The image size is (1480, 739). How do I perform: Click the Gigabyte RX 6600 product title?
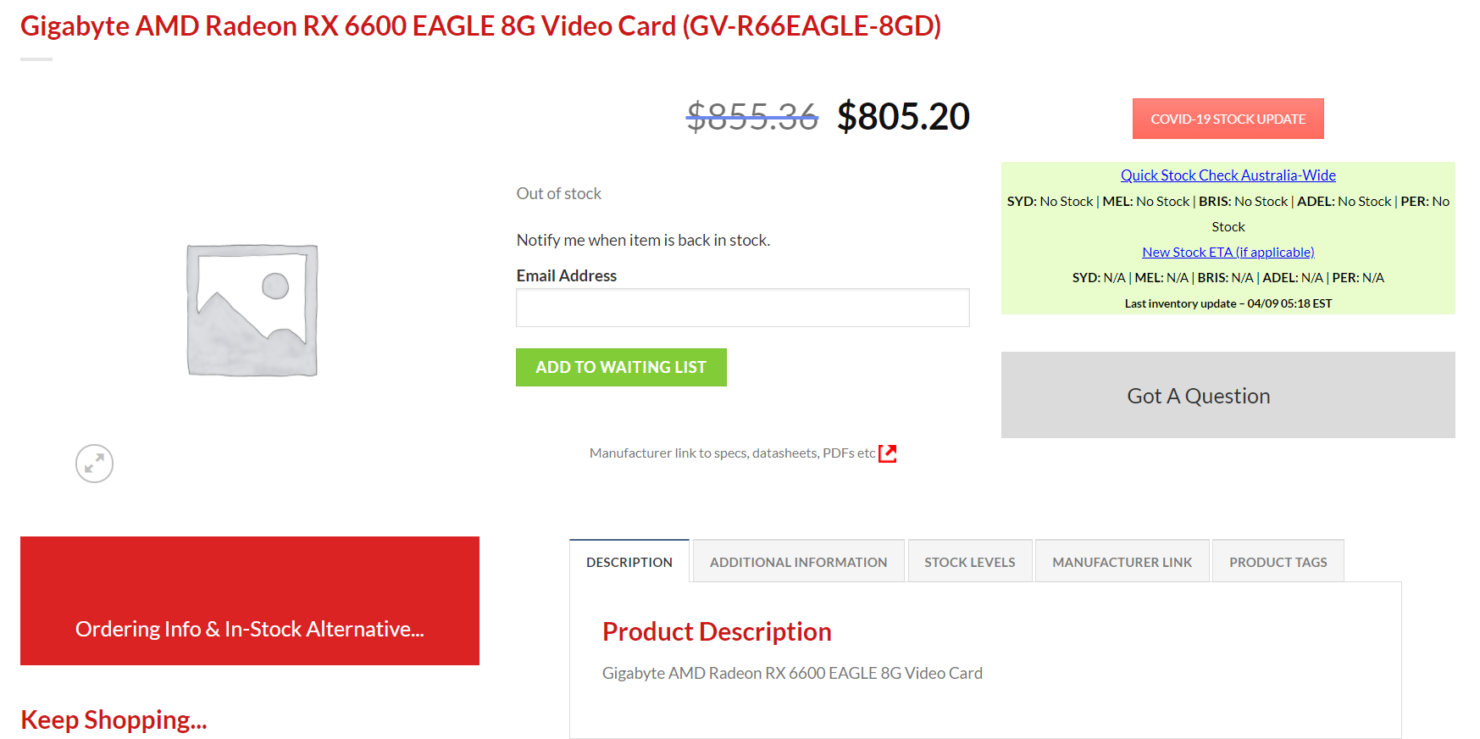(480, 26)
